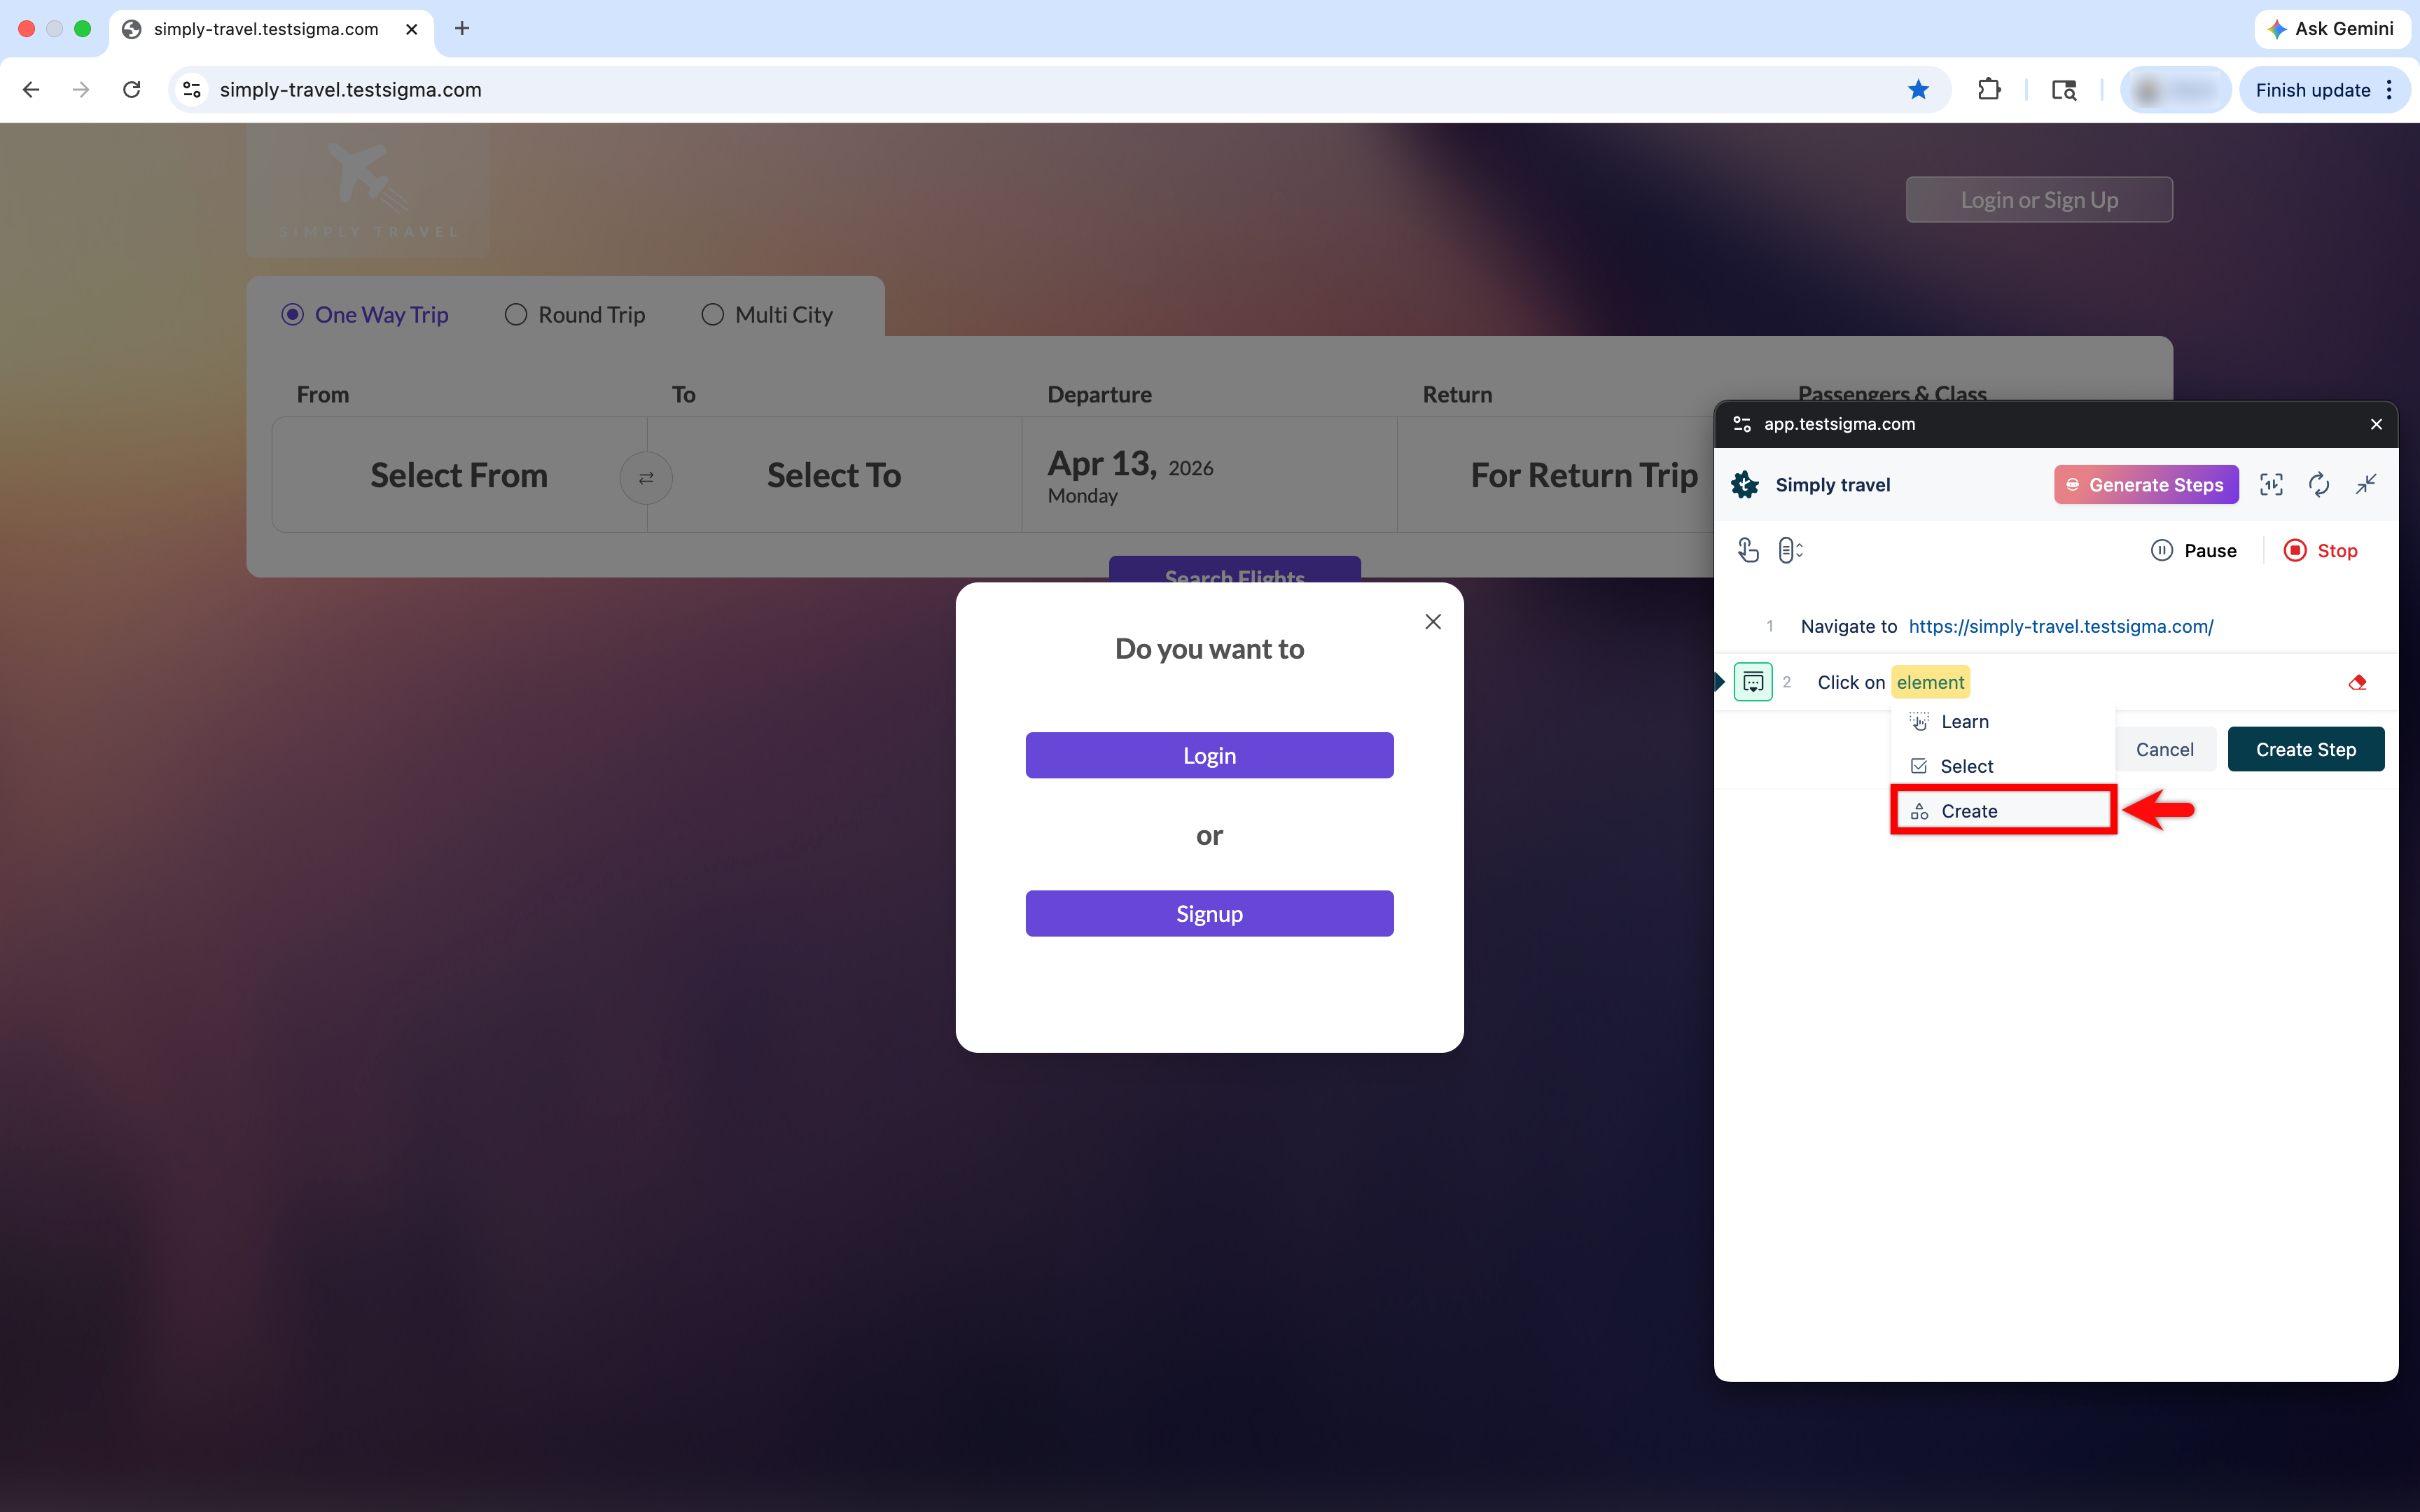Click Login or Sign Up button

pyautogui.click(x=2039, y=200)
